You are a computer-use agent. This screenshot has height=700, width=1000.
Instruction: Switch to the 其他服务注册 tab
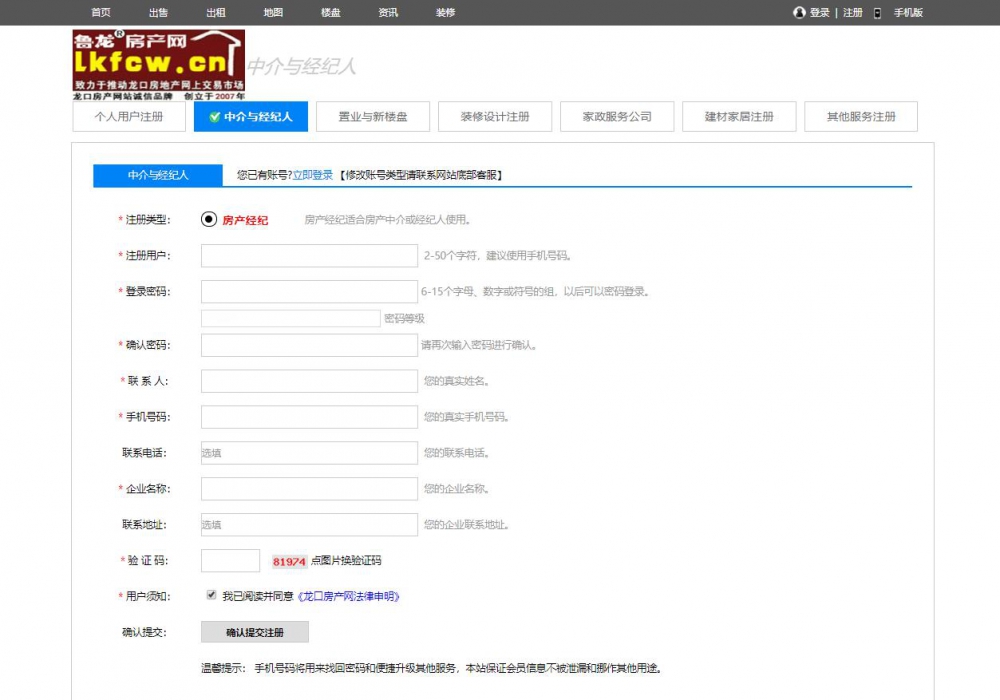point(861,117)
